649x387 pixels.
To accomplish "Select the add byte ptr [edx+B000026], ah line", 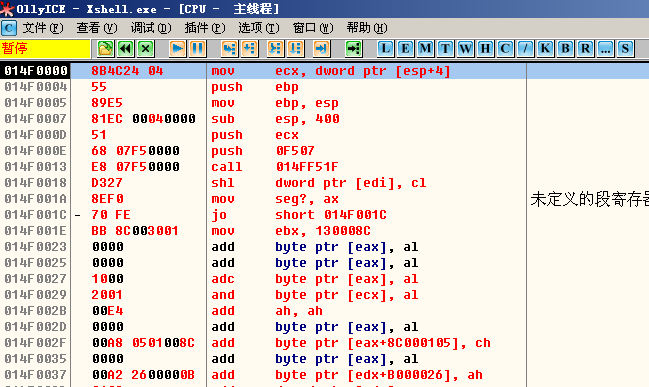I will pos(347,375).
